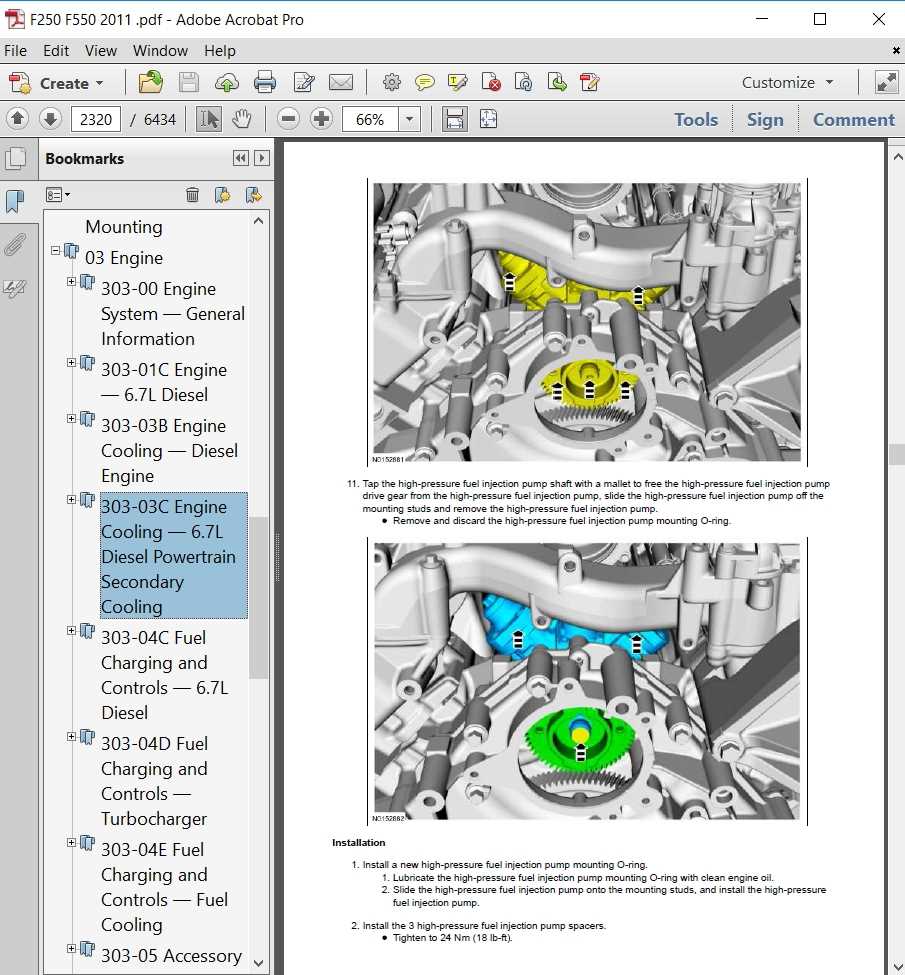The image size is (905, 975).
Task: Open preferences gear icon in toolbar
Action: tap(391, 82)
